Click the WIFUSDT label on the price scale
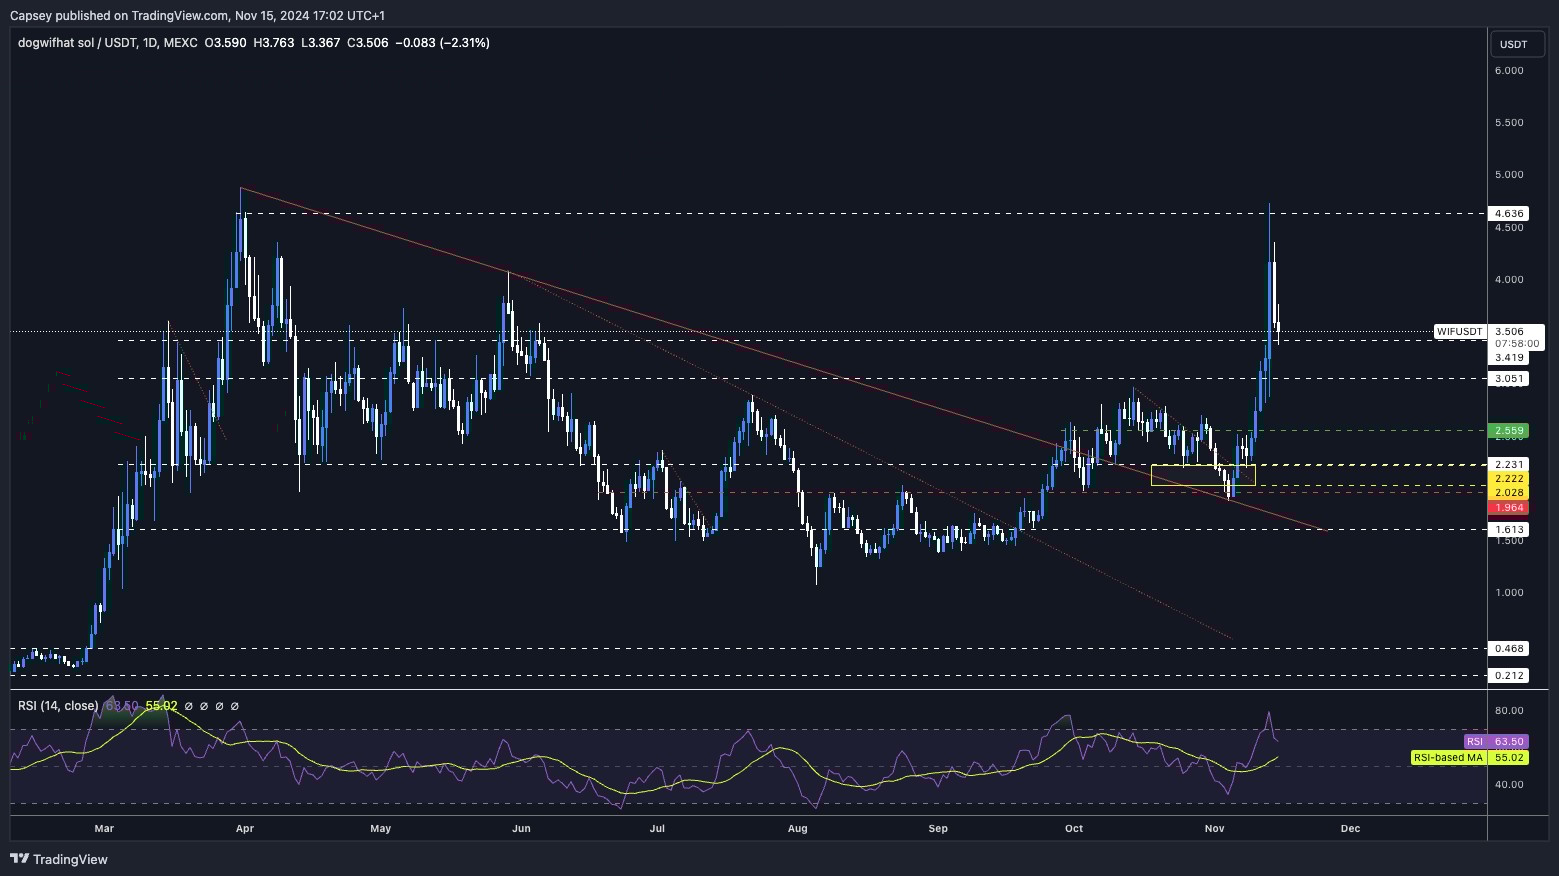The image size is (1559, 876). (1459, 331)
